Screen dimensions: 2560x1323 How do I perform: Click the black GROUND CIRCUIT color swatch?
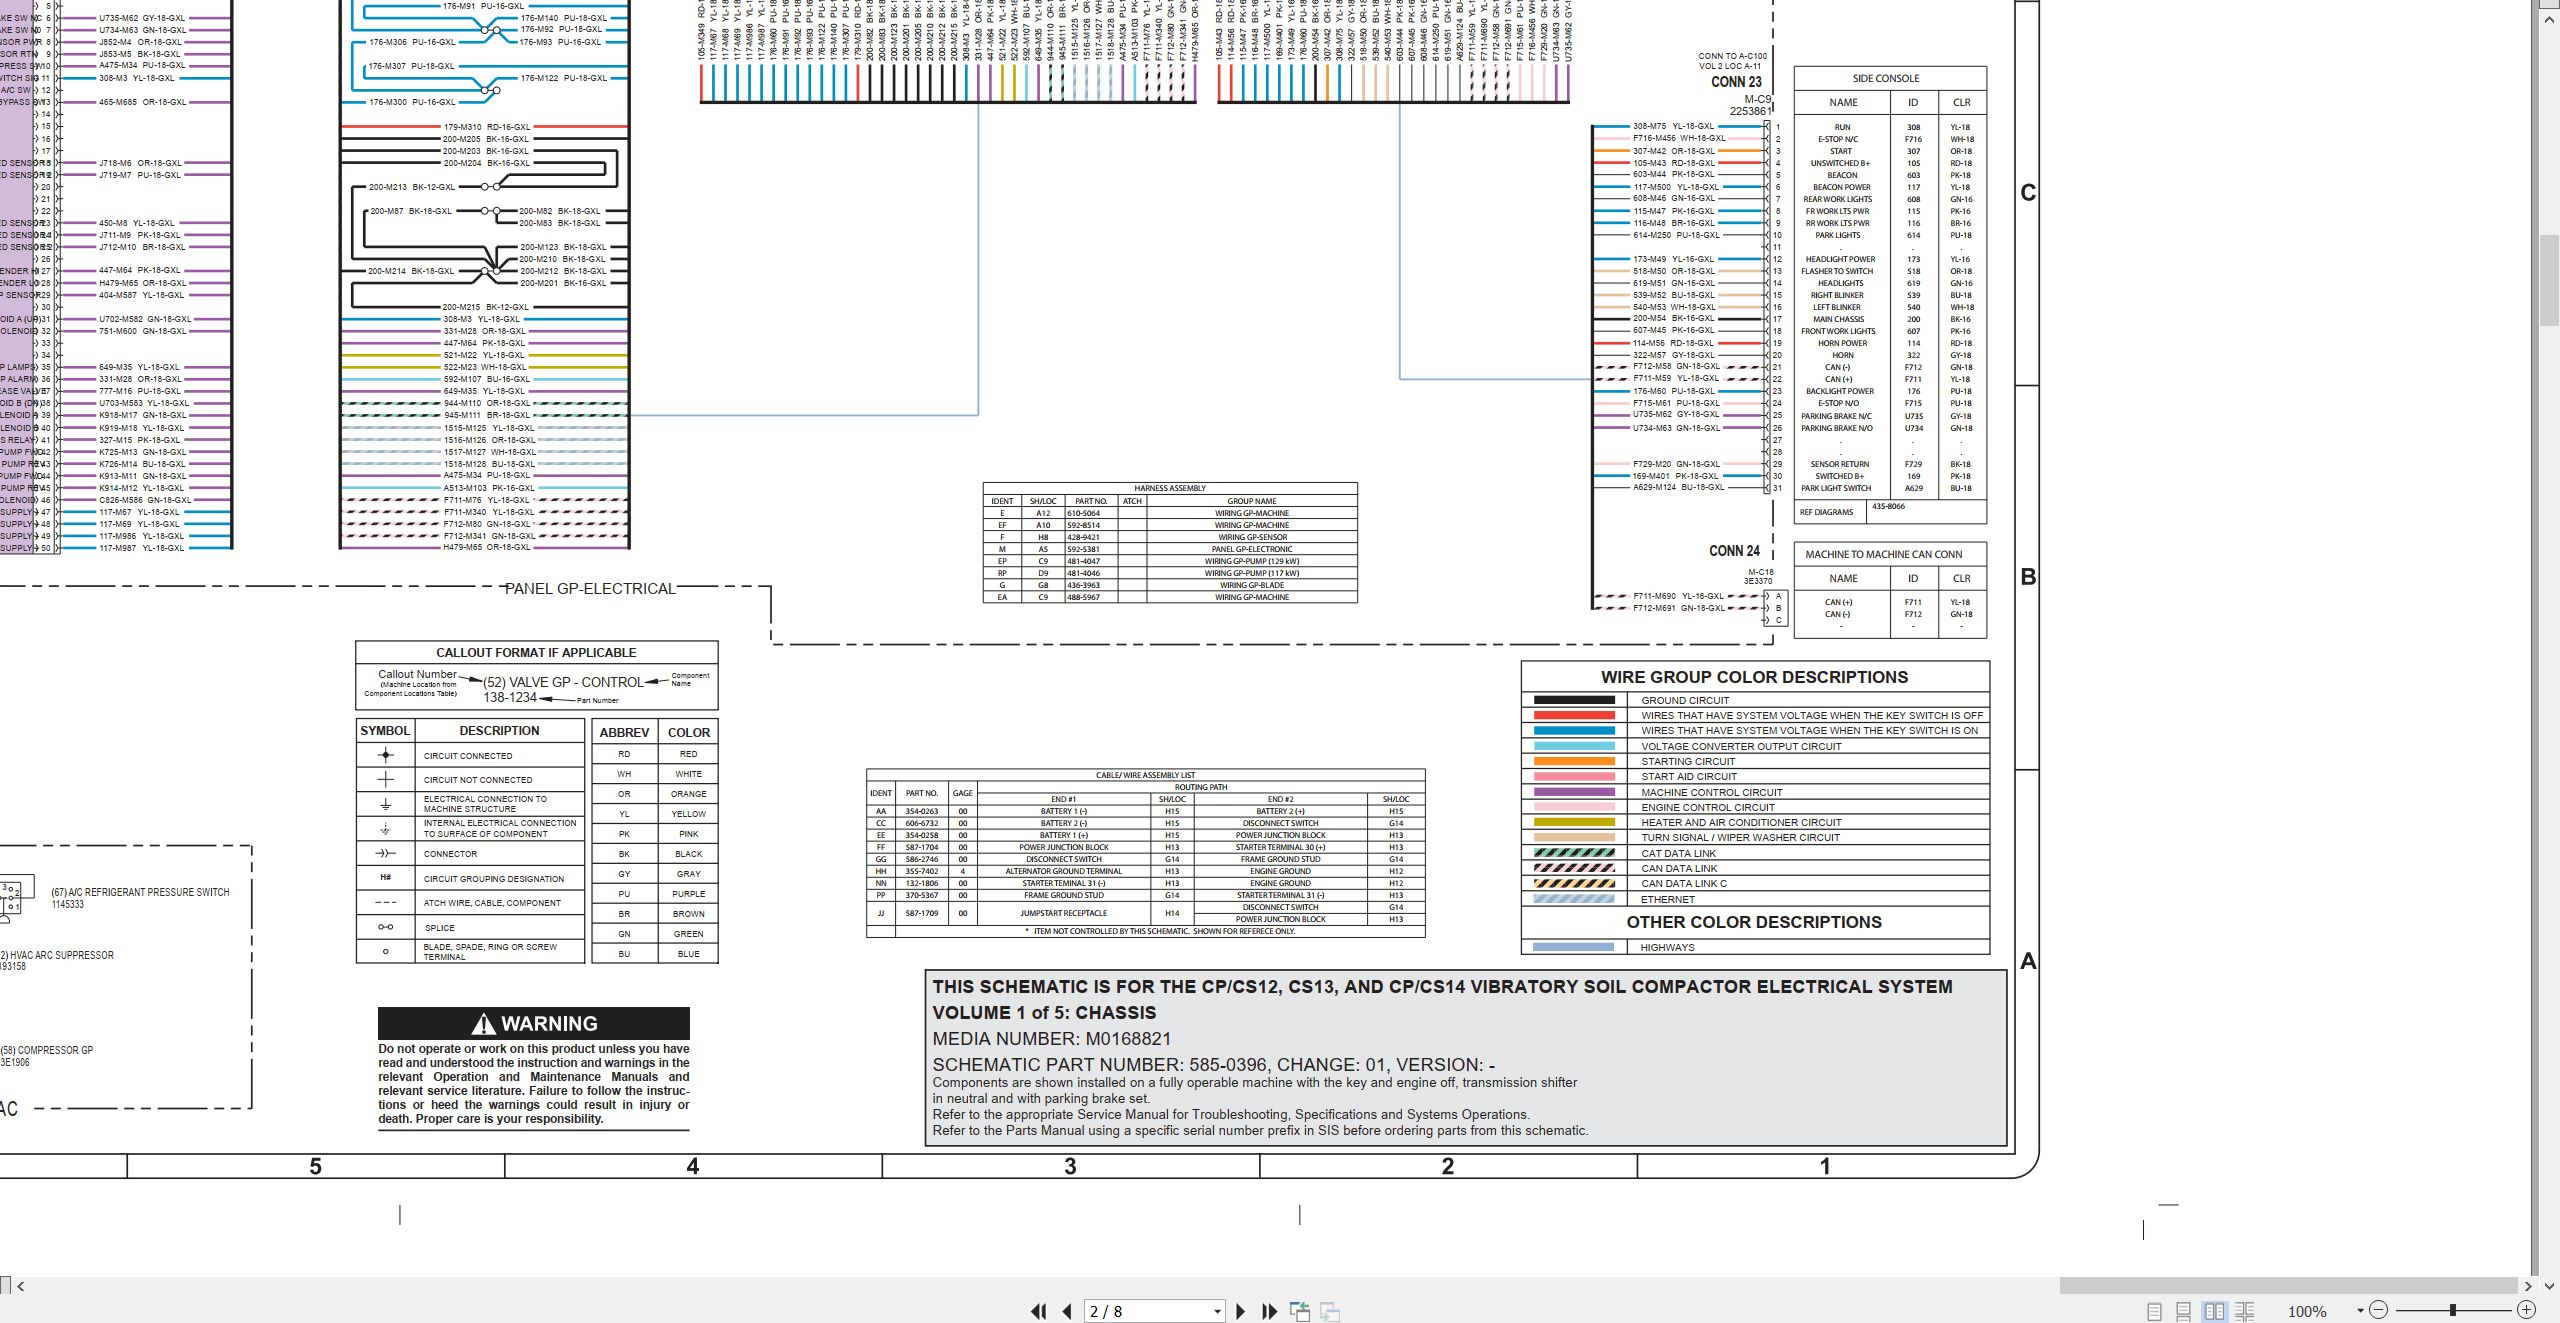[1574, 700]
